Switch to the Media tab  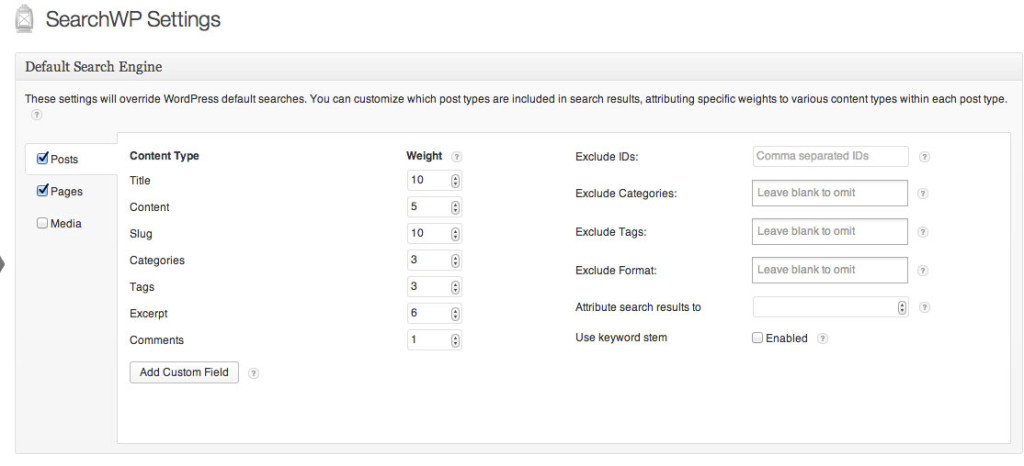[x=66, y=223]
